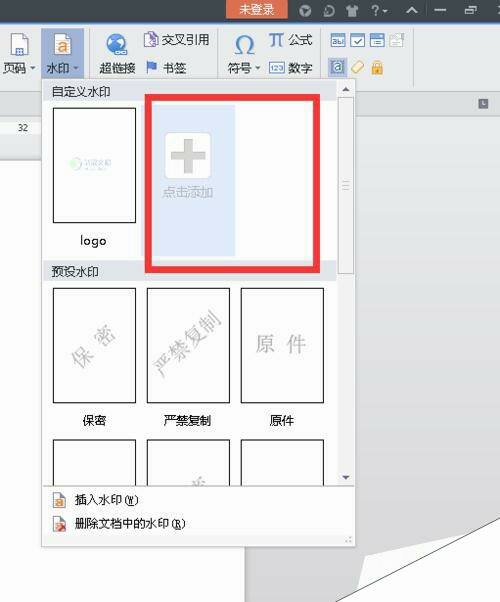Apply the 保密 preset watermark
The height and width of the screenshot is (602, 500).
point(94,346)
